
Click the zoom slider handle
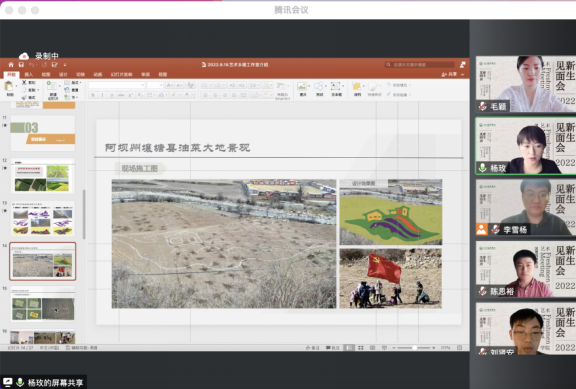pos(414,347)
